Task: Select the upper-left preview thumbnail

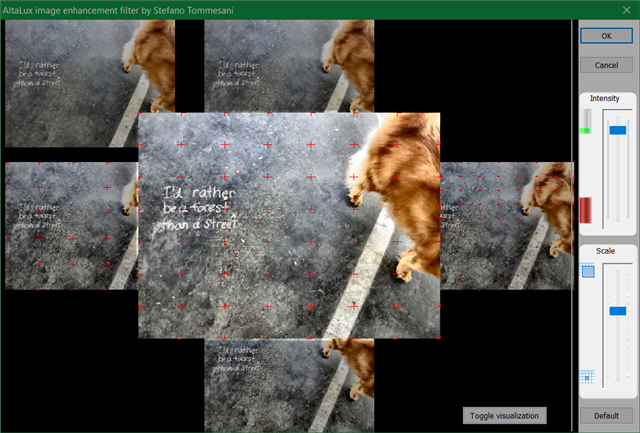Action: pyautogui.click(x=90, y=83)
